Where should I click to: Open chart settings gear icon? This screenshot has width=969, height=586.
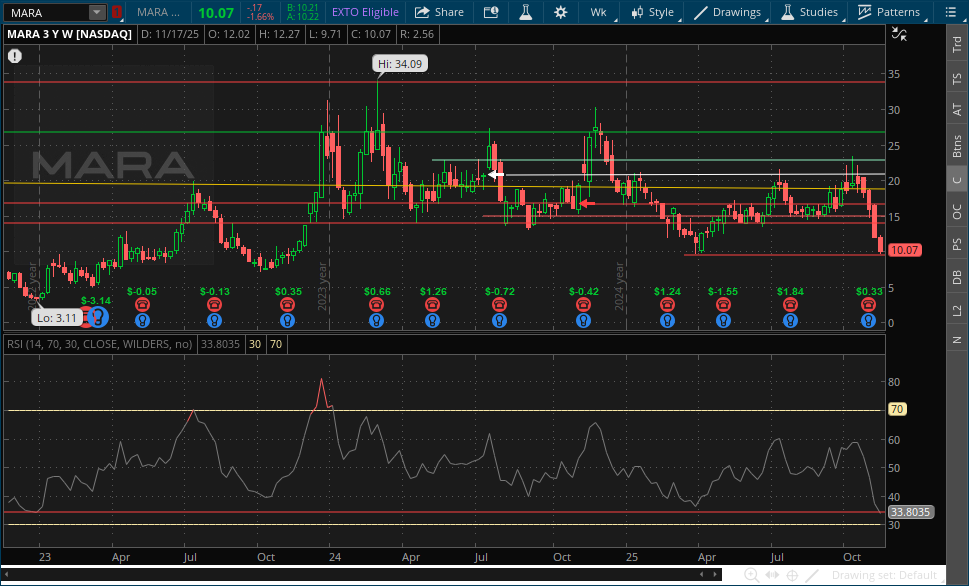pyautogui.click(x=561, y=12)
